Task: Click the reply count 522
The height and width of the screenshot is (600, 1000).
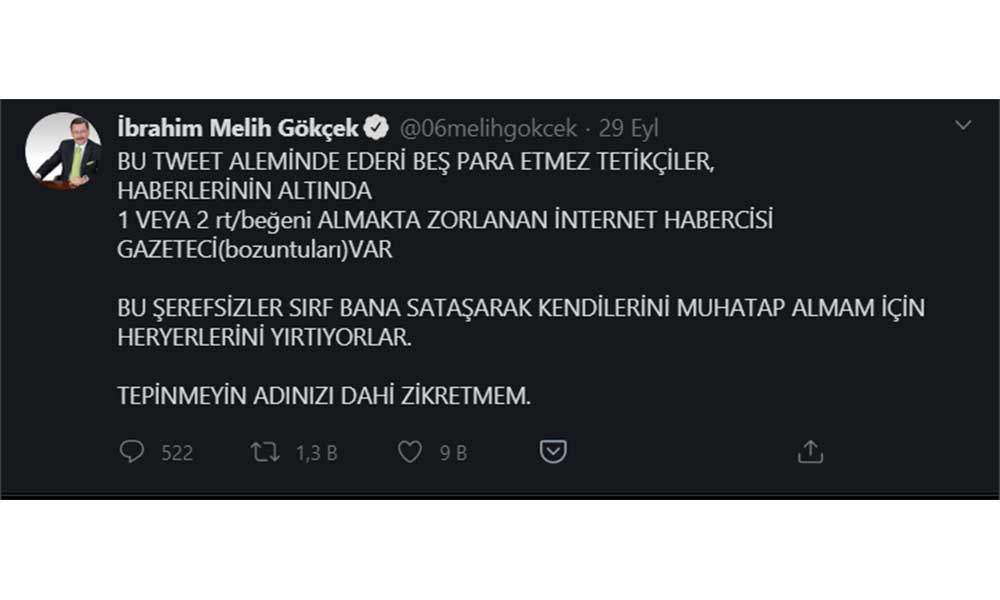Action: [x=177, y=453]
